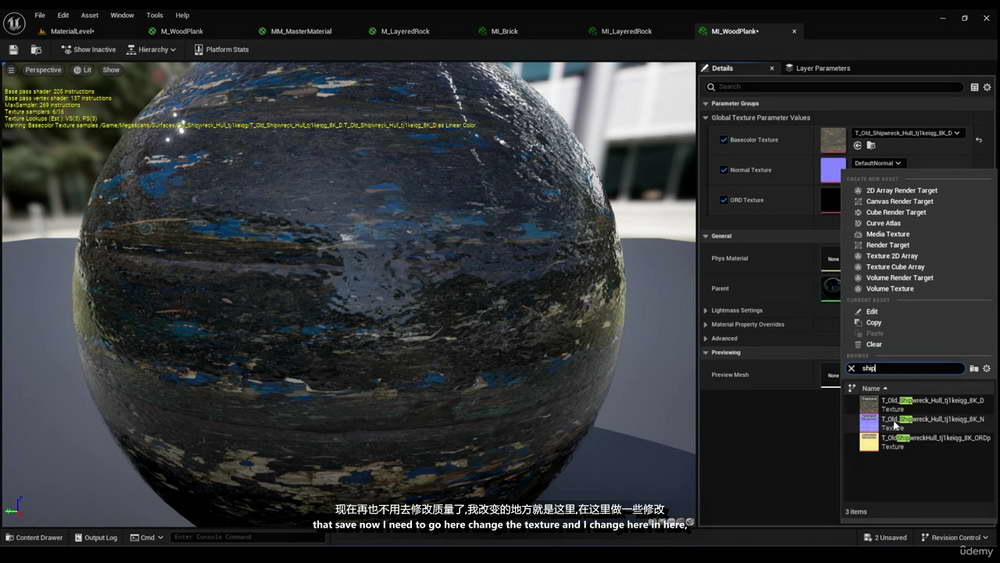Click the Details panel search field
The image size is (1000, 563).
point(834,87)
